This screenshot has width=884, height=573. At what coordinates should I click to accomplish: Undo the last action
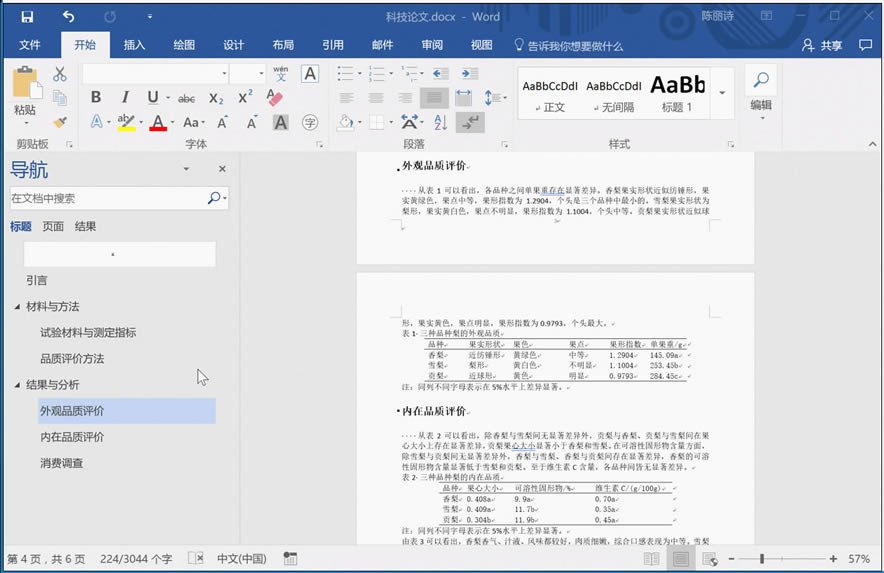[x=68, y=17]
